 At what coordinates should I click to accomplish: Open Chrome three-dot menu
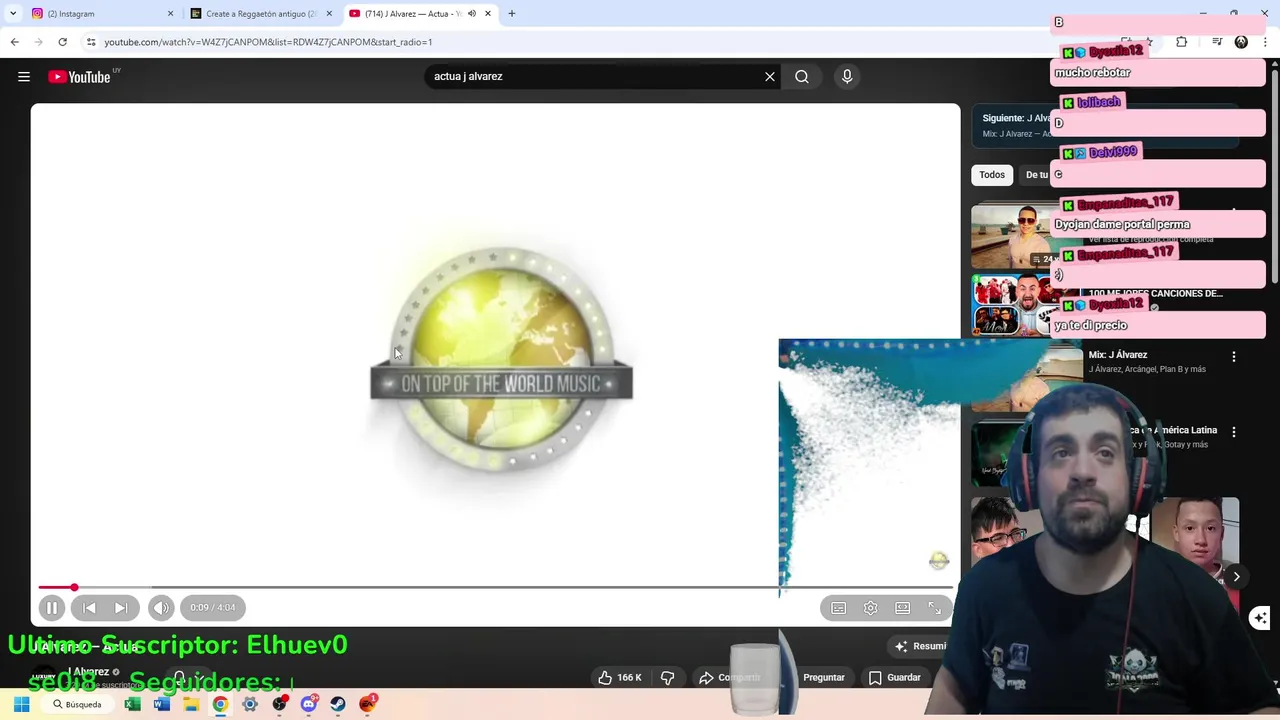1266,42
